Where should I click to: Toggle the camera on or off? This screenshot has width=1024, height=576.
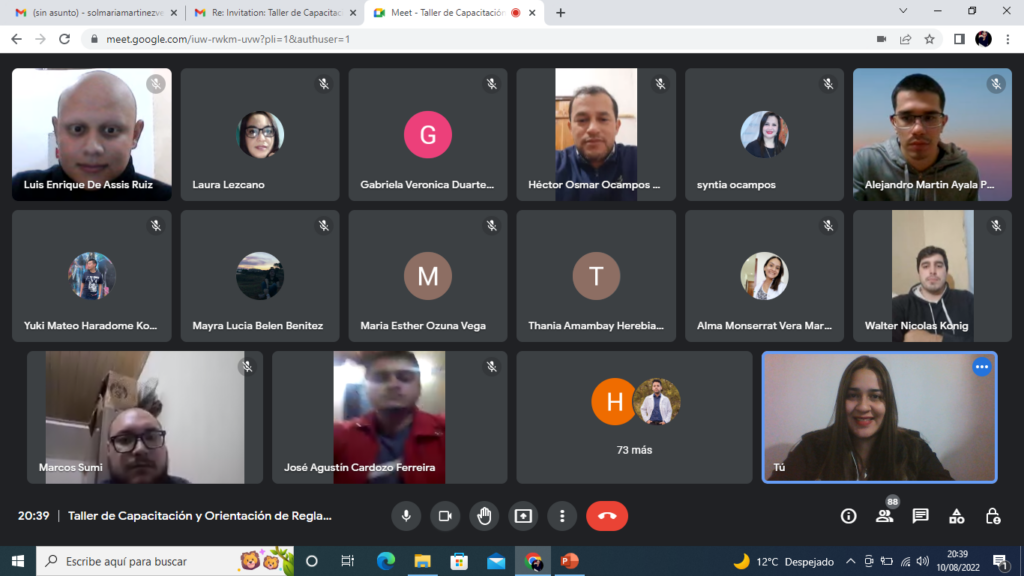tap(445, 516)
